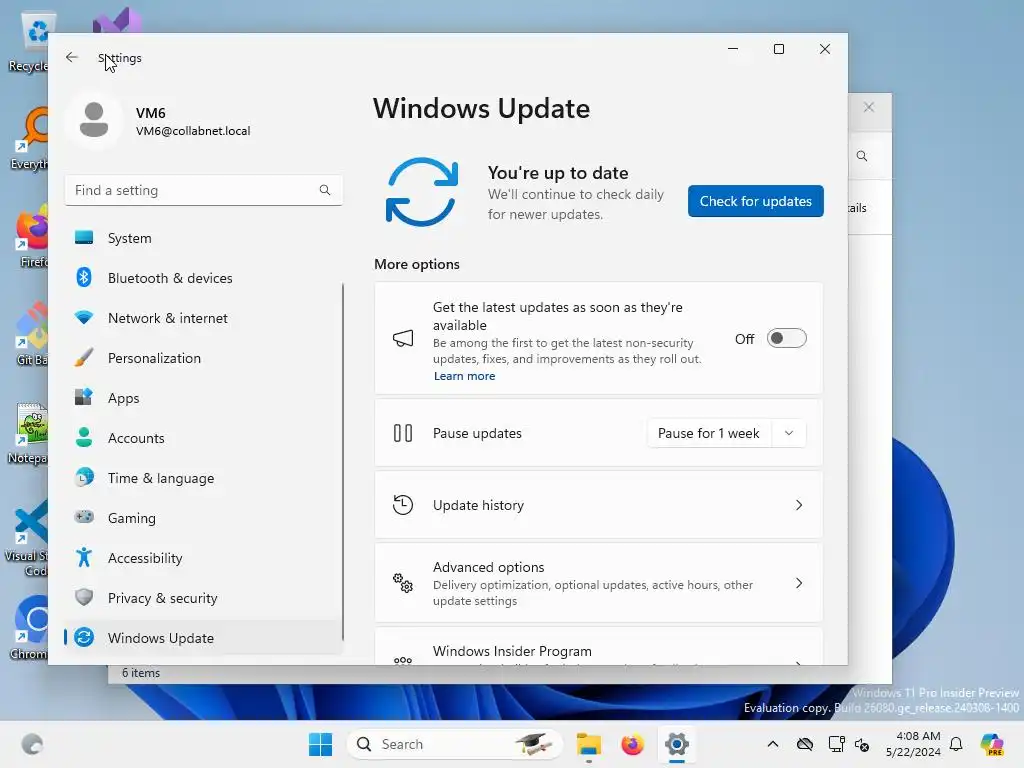Viewport: 1024px width, 768px height.
Task: Click Pause for 1 week button
Action: point(709,433)
